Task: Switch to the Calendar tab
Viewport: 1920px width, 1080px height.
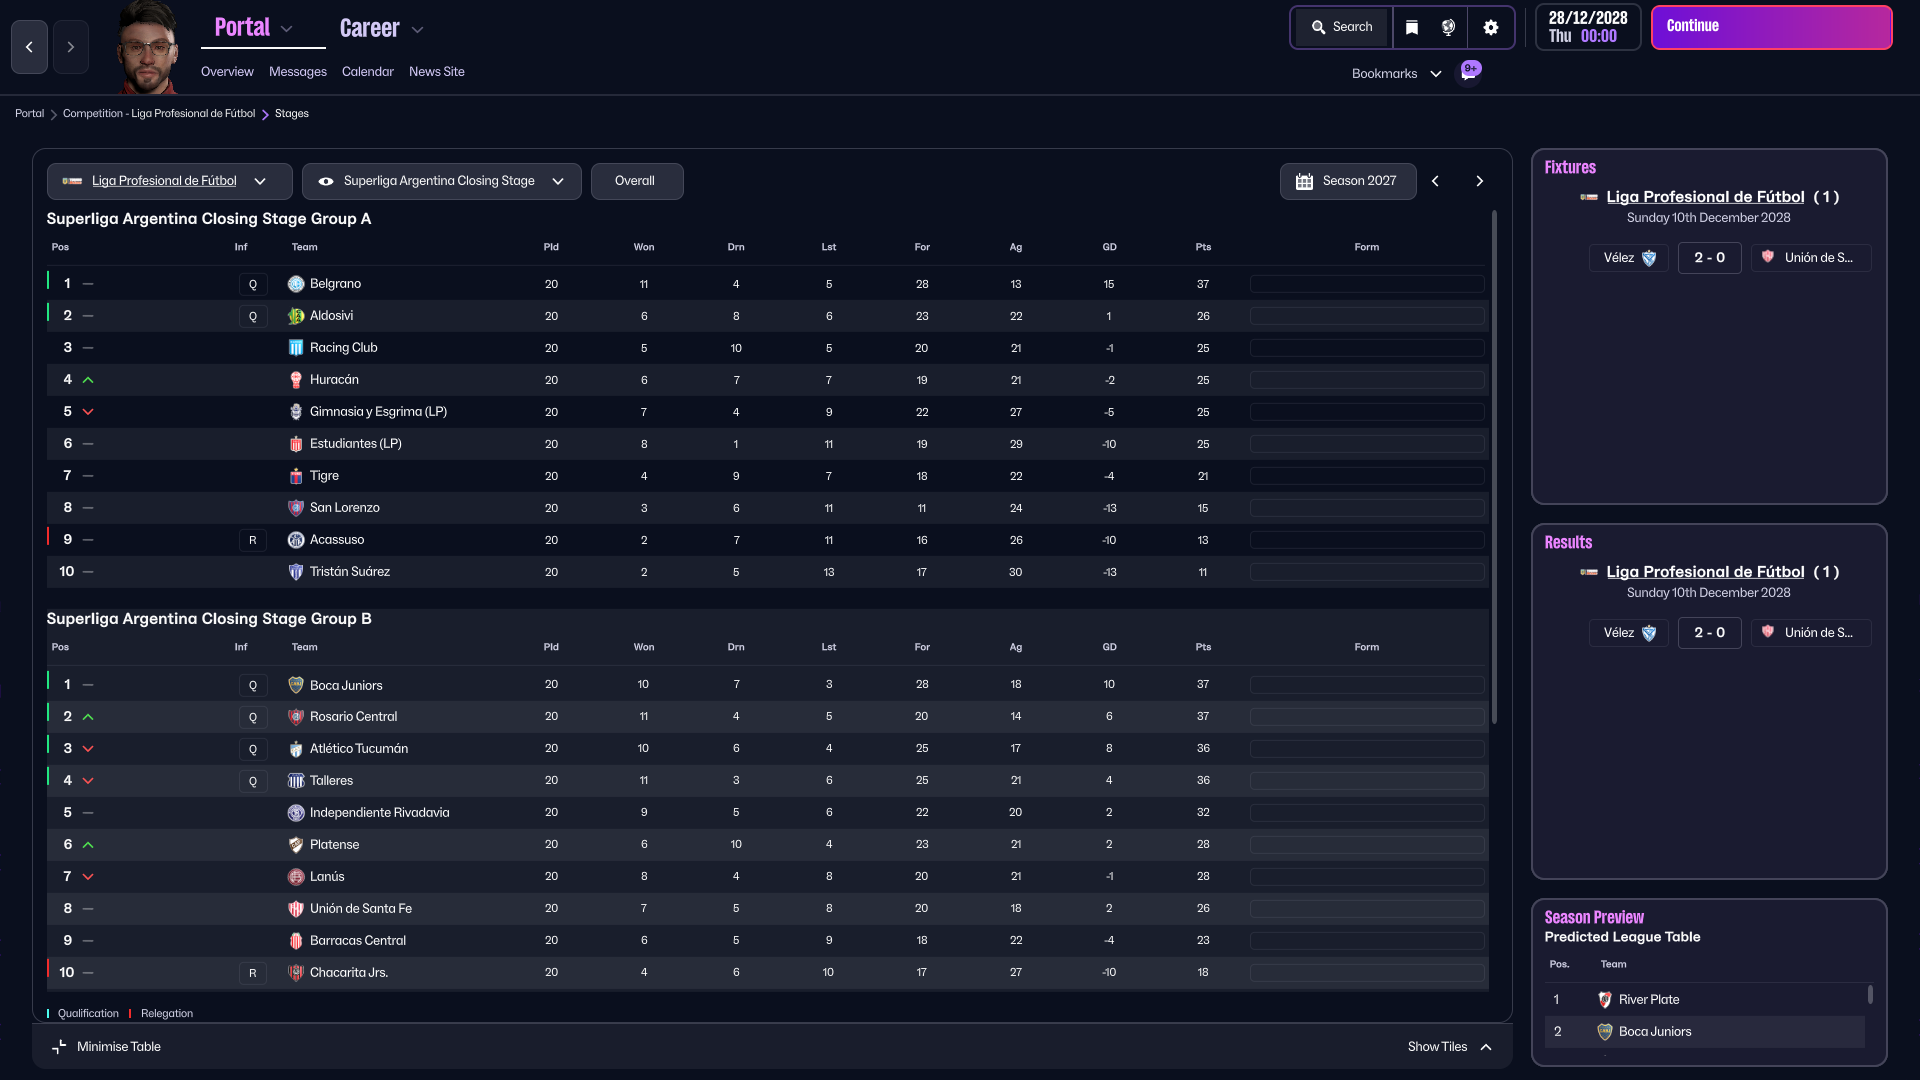Action: pos(367,71)
